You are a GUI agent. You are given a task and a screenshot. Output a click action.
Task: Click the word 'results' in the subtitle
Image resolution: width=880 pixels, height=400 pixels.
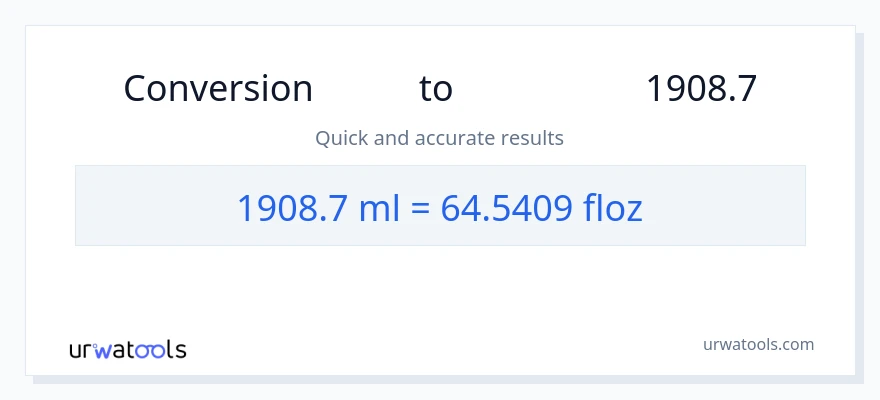(533, 138)
